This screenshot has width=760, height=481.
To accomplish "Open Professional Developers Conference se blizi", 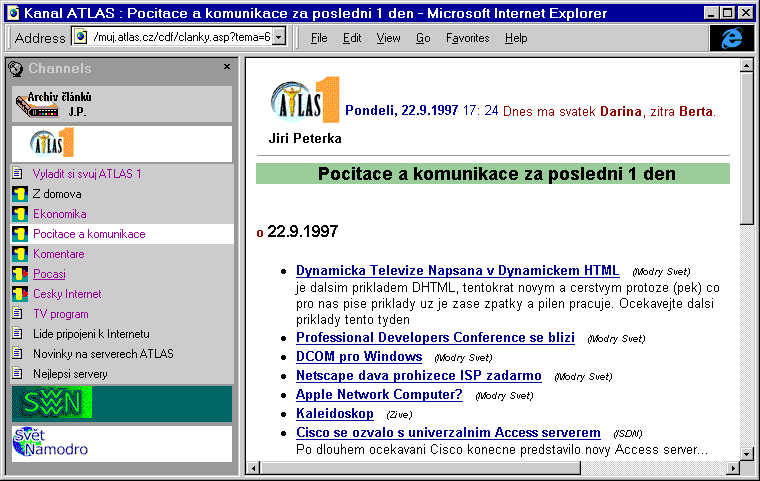I will coord(435,337).
